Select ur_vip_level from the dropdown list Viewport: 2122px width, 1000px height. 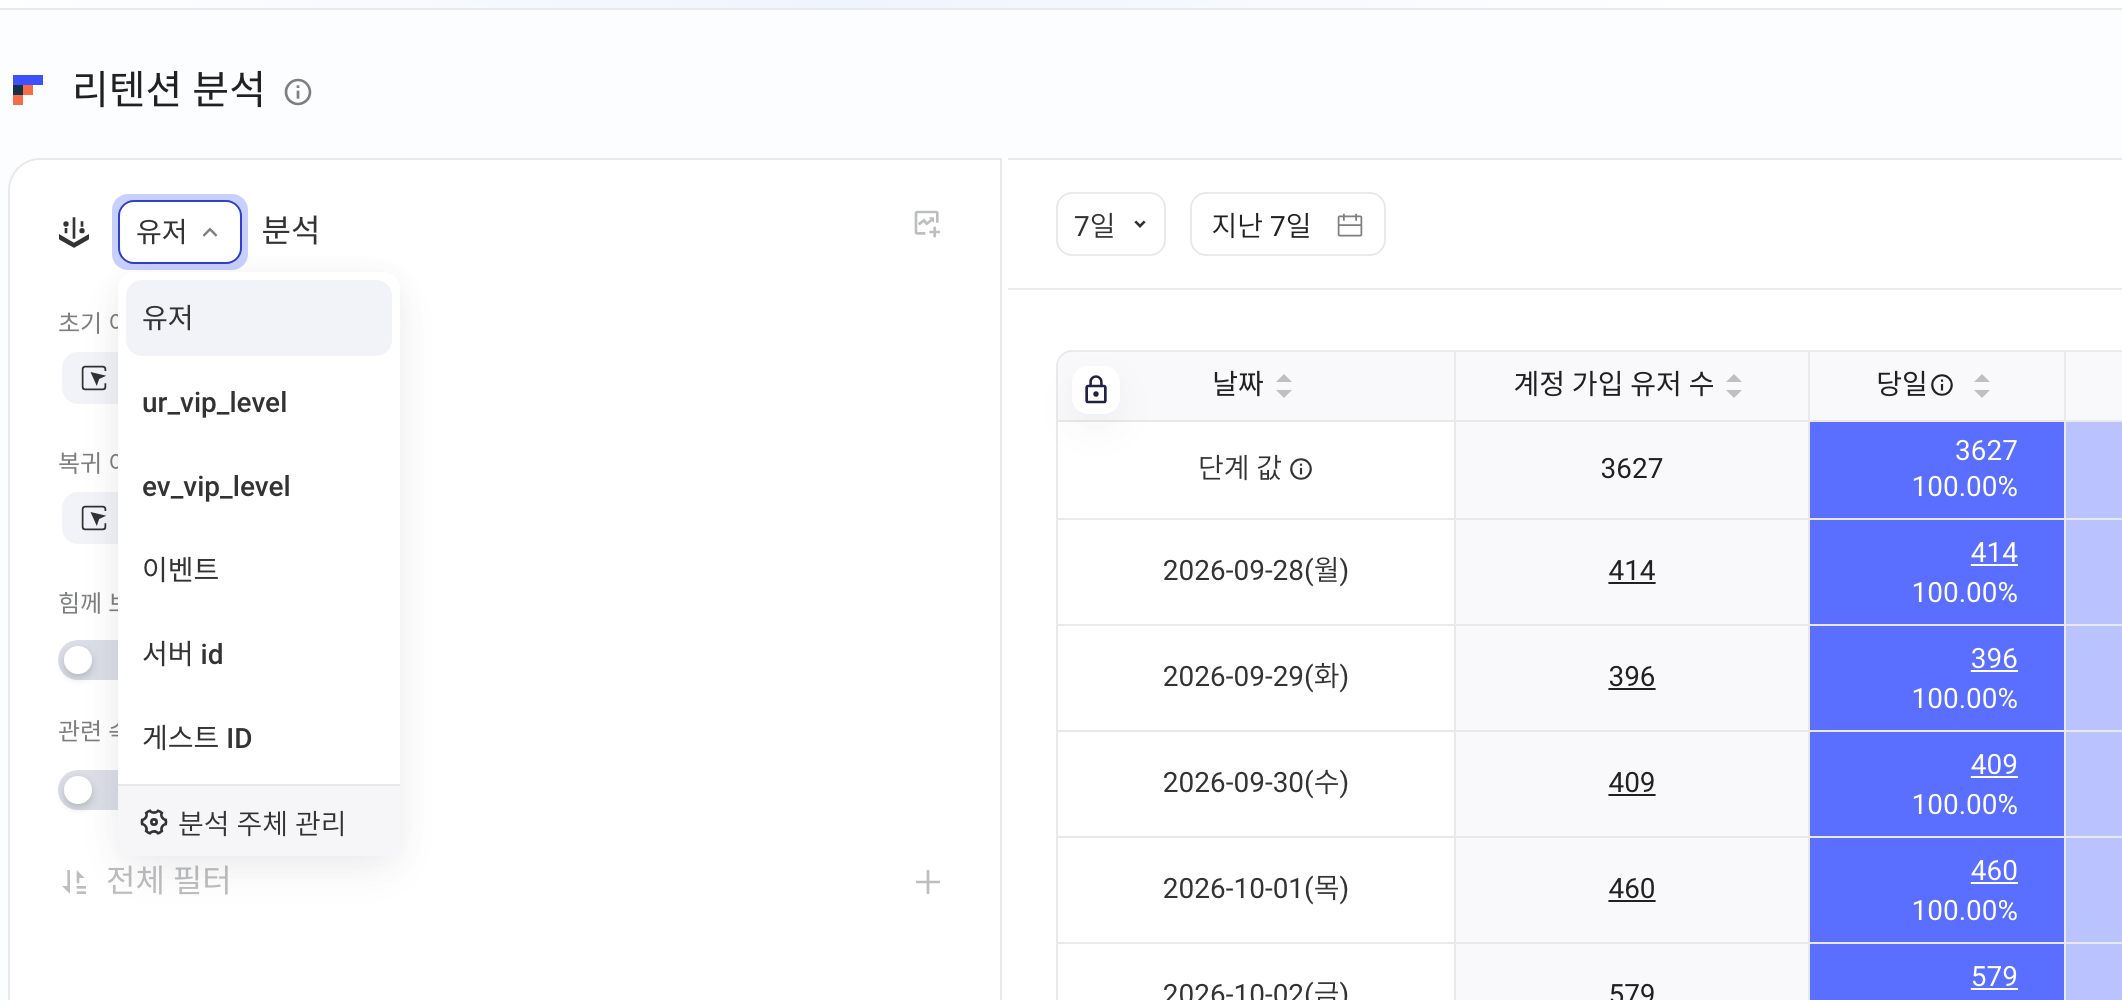click(x=259, y=402)
